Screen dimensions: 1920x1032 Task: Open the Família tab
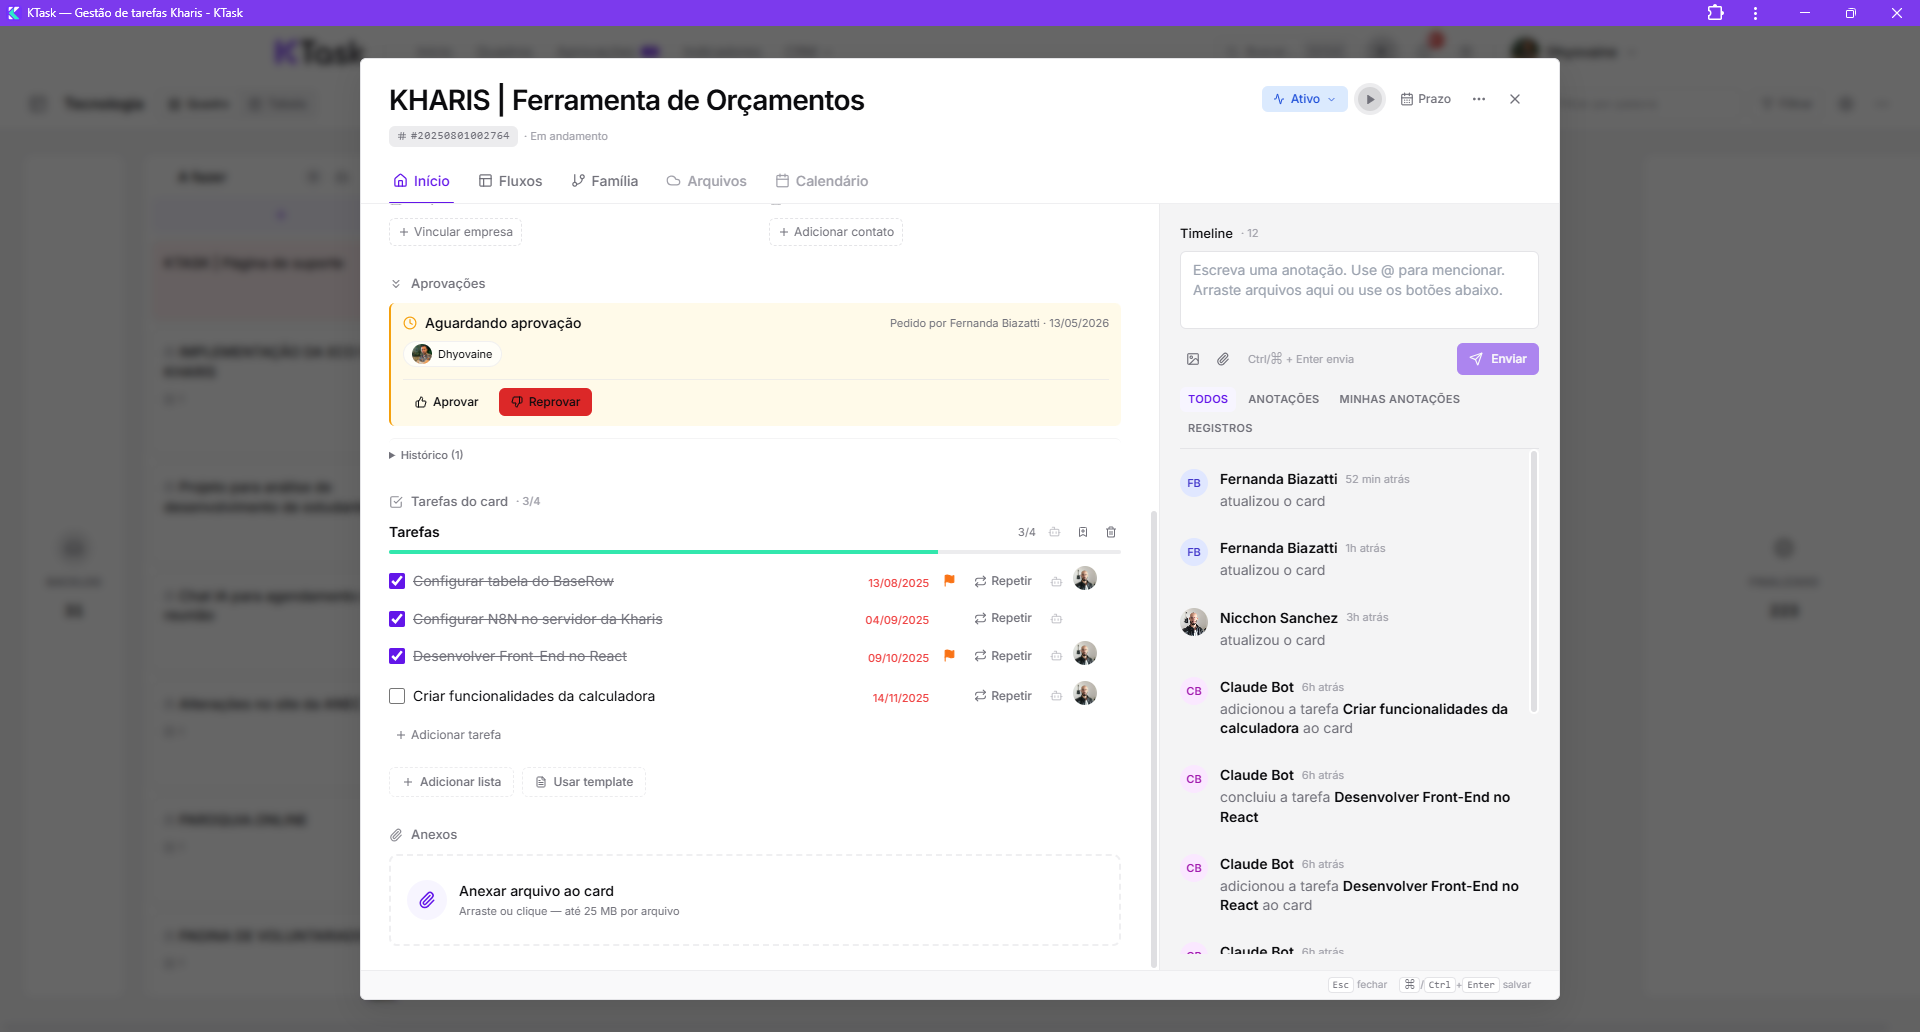coord(604,181)
